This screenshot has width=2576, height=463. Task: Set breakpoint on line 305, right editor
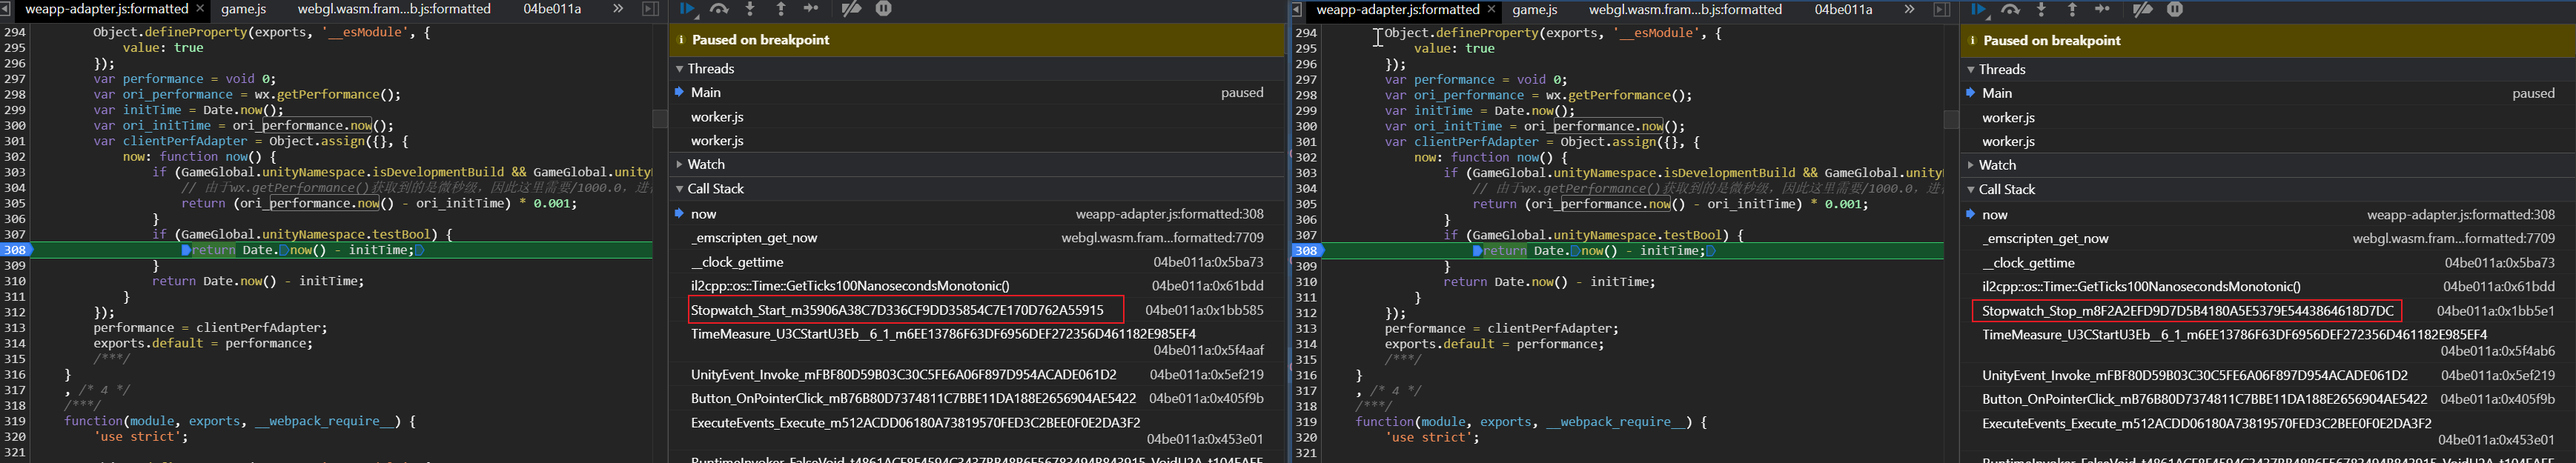click(x=1306, y=204)
